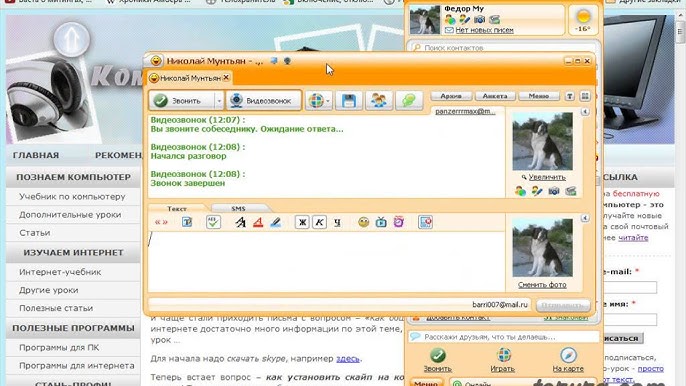Viewport: 686px width, 386px height.
Task: Click the Расскажи друзьям status field
Action: (503, 337)
